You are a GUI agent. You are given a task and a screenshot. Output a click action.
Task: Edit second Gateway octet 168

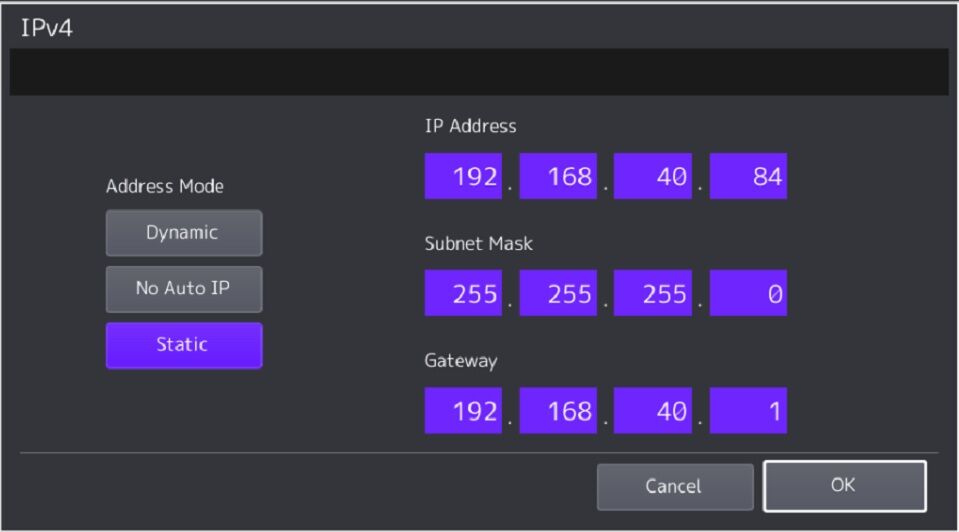[x=558, y=410]
